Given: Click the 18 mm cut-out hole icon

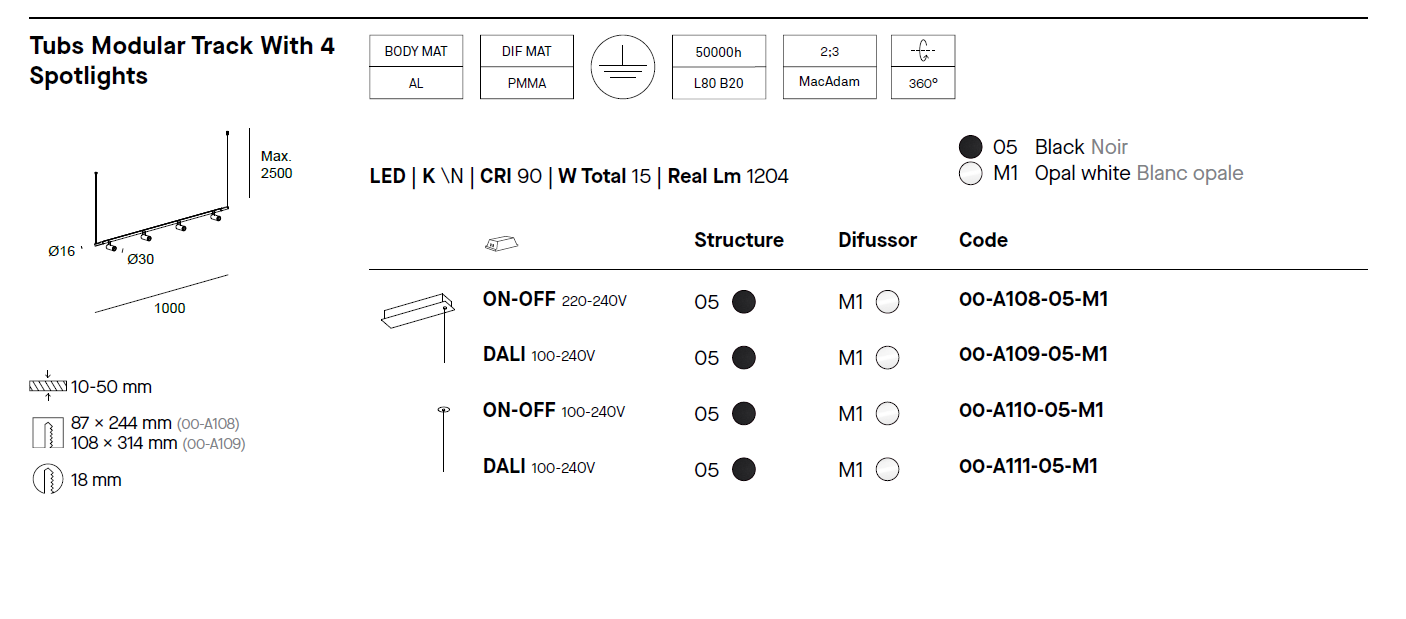Looking at the screenshot, I should (47, 480).
